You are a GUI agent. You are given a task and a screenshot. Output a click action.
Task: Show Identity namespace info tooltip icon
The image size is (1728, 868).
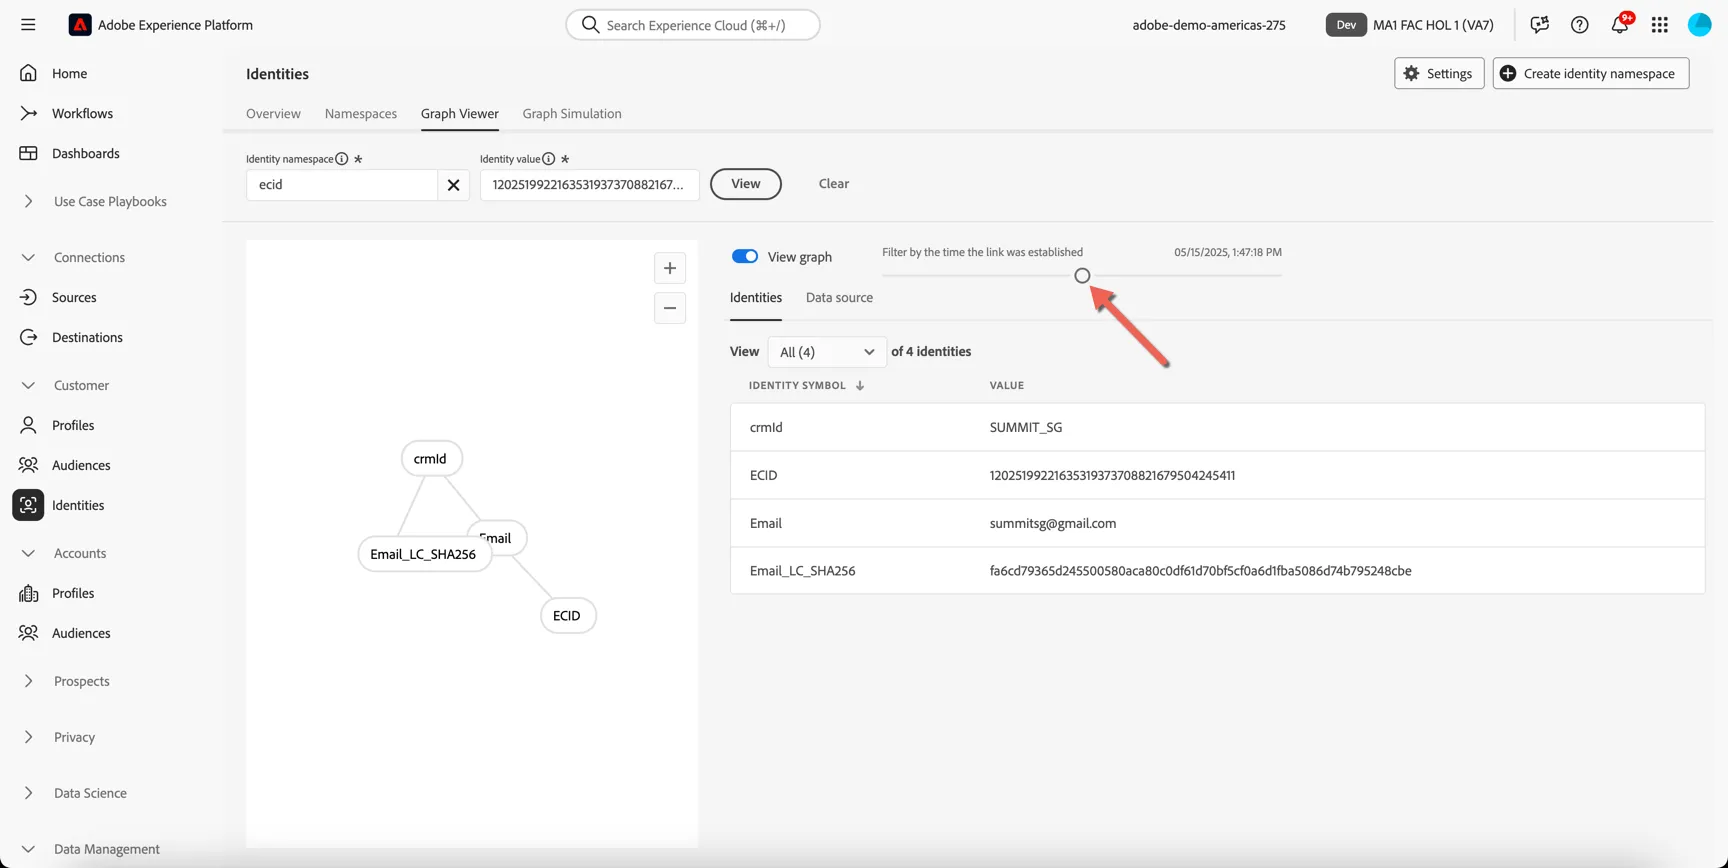point(342,159)
